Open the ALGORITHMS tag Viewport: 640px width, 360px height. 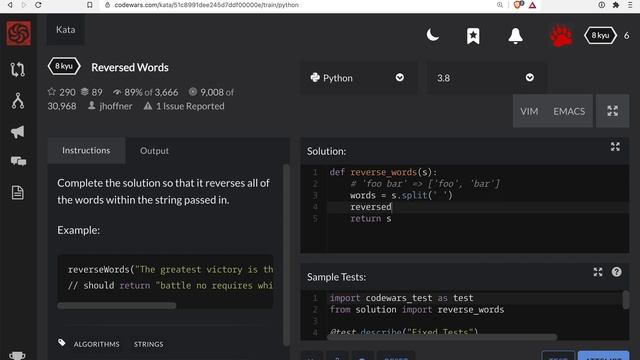tap(97, 344)
